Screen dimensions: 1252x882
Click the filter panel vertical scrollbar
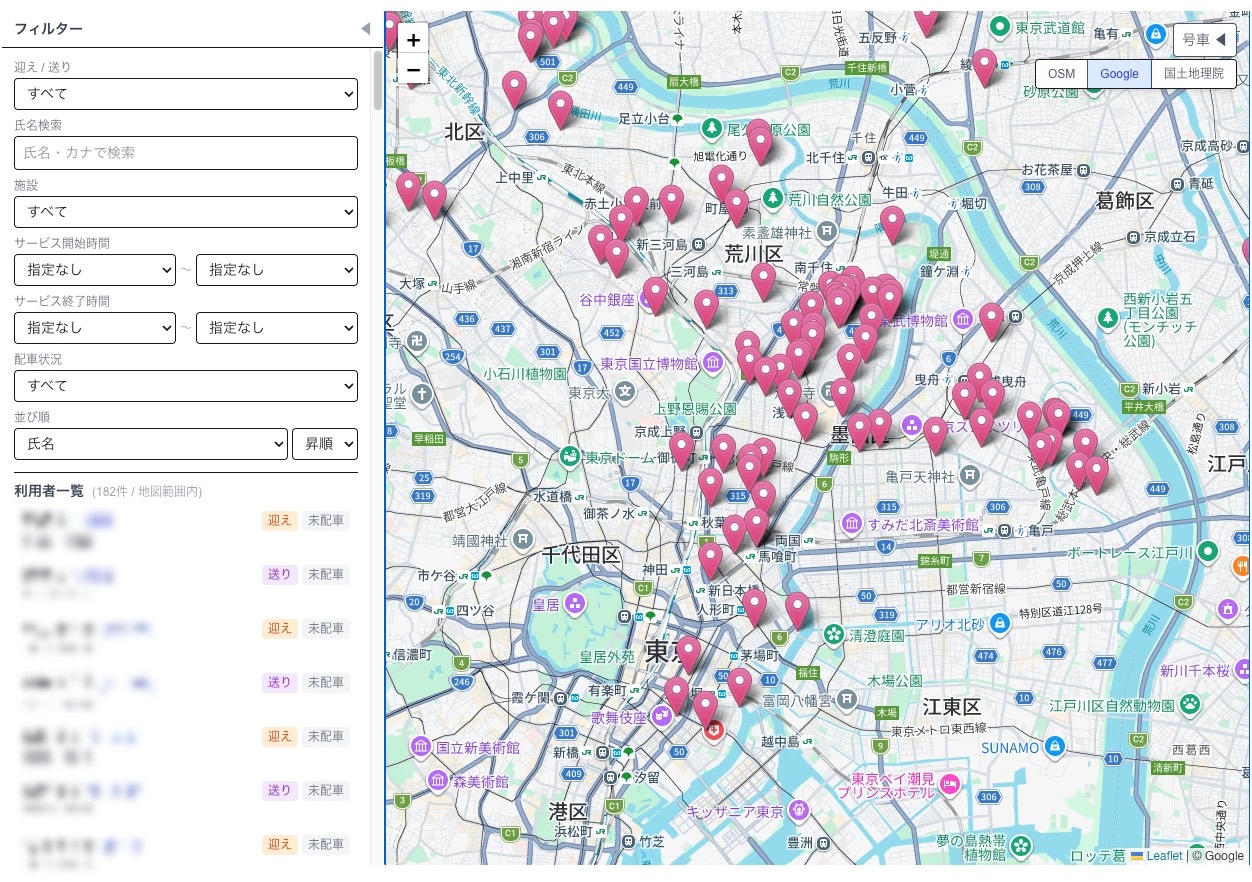pos(377,80)
